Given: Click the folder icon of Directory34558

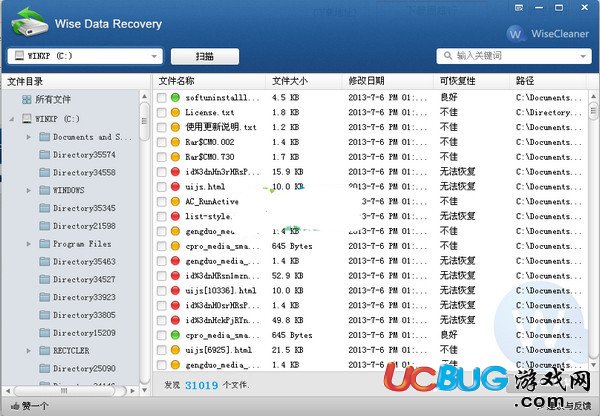Looking at the screenshot, I should click(x=45, y=173).
